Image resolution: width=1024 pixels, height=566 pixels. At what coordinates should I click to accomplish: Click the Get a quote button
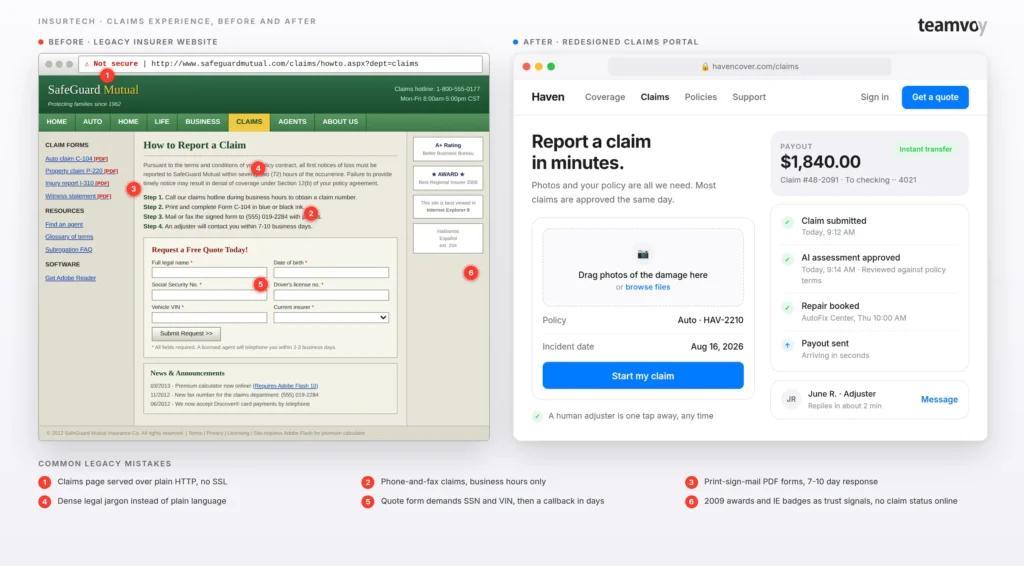pos(935,97)
